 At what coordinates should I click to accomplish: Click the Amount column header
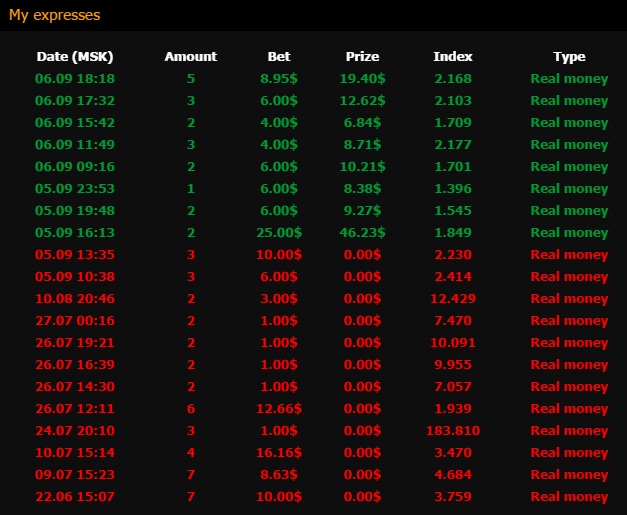click(190, 57)
